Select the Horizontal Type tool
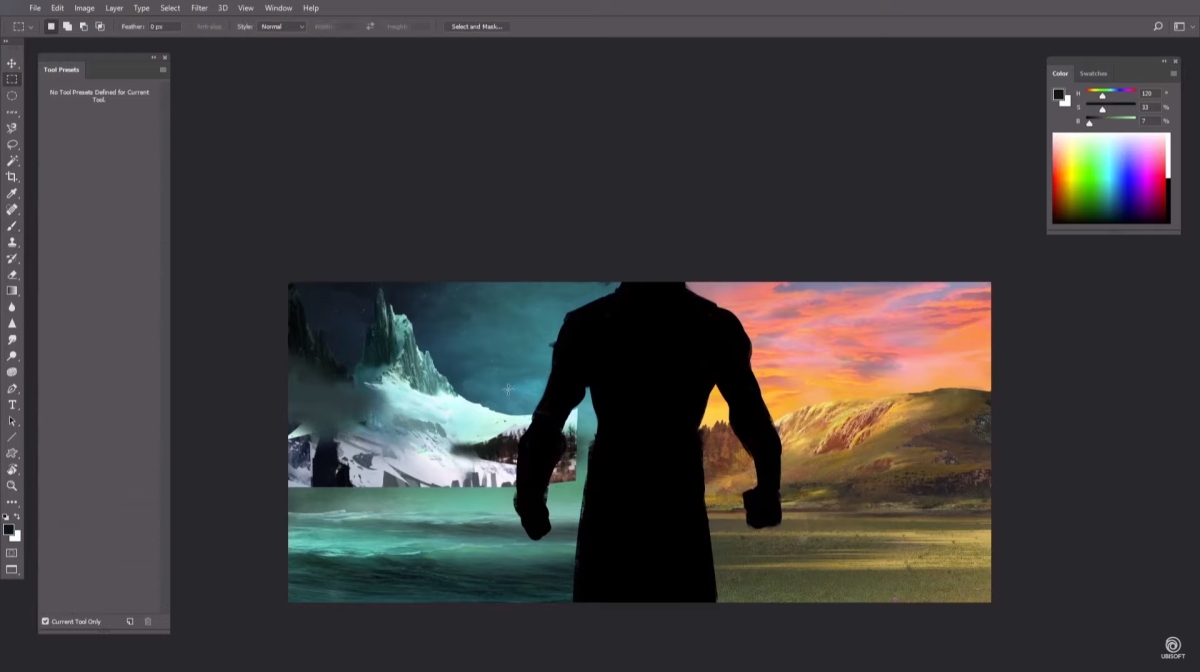This screenshot has width=1200, height=672. [12, 405]
